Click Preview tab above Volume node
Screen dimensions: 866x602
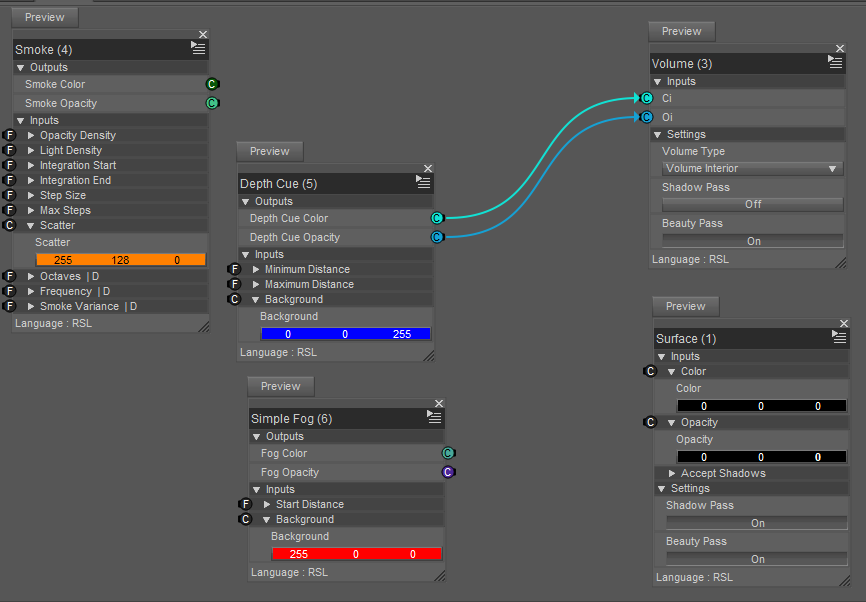682,31
